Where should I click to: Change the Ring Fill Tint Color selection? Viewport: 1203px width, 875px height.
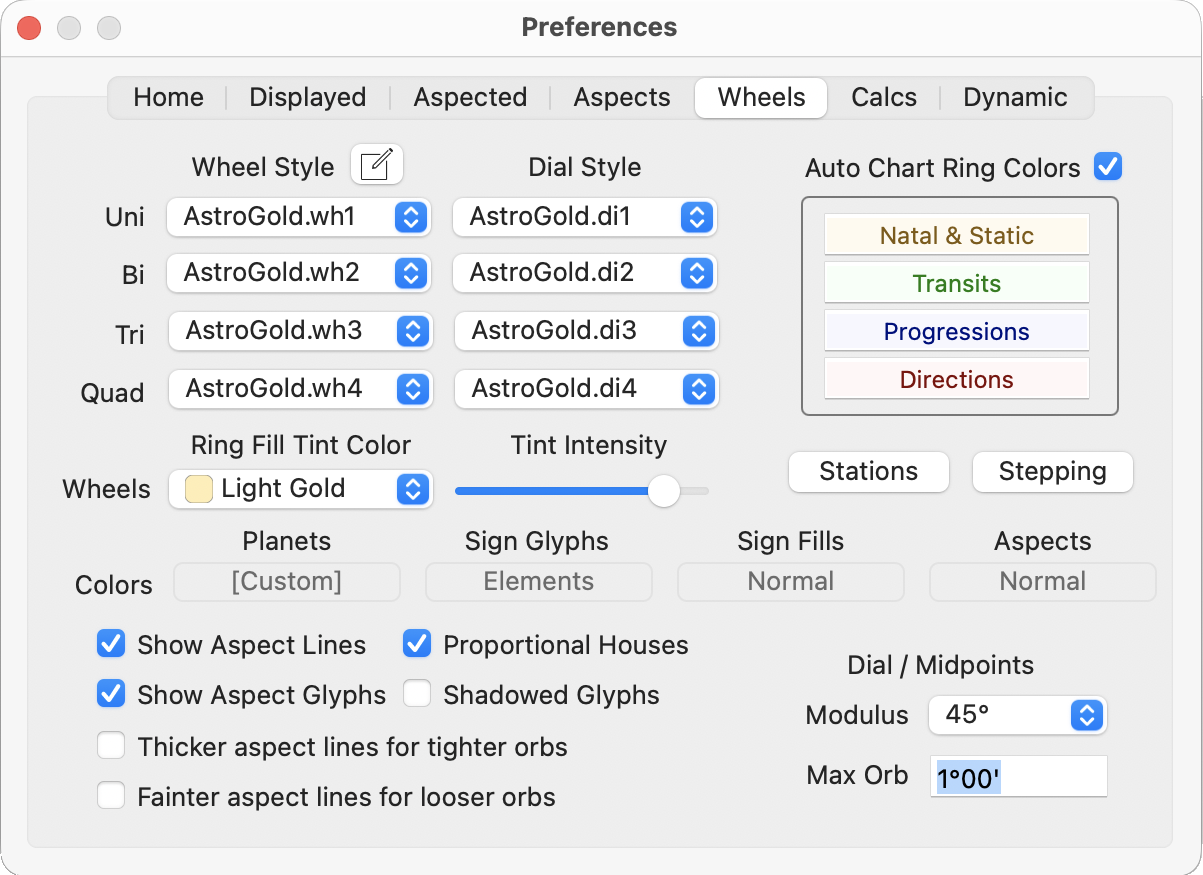(412, 489)
